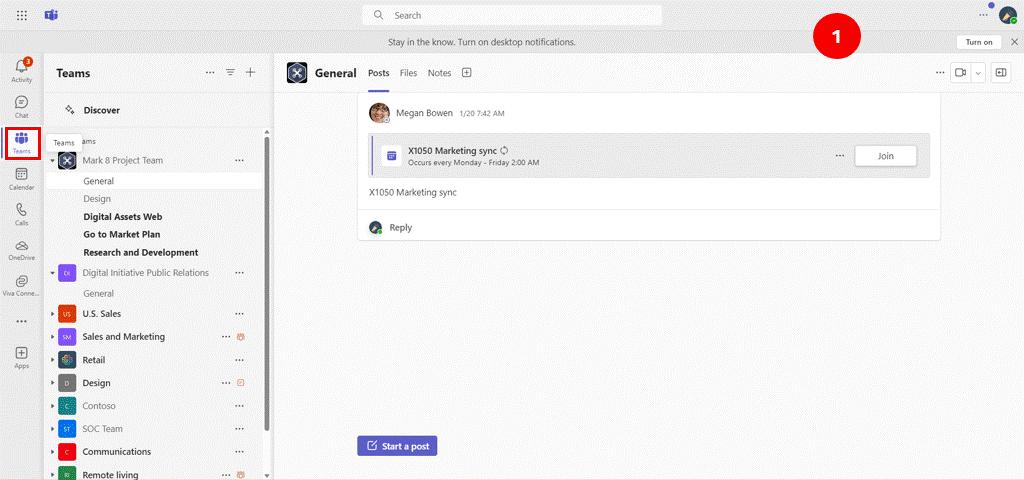This screenshot has width=1024, height=480.
Task: Show more apps ellipsis in sidebar
Action: (x=22, y=321)
